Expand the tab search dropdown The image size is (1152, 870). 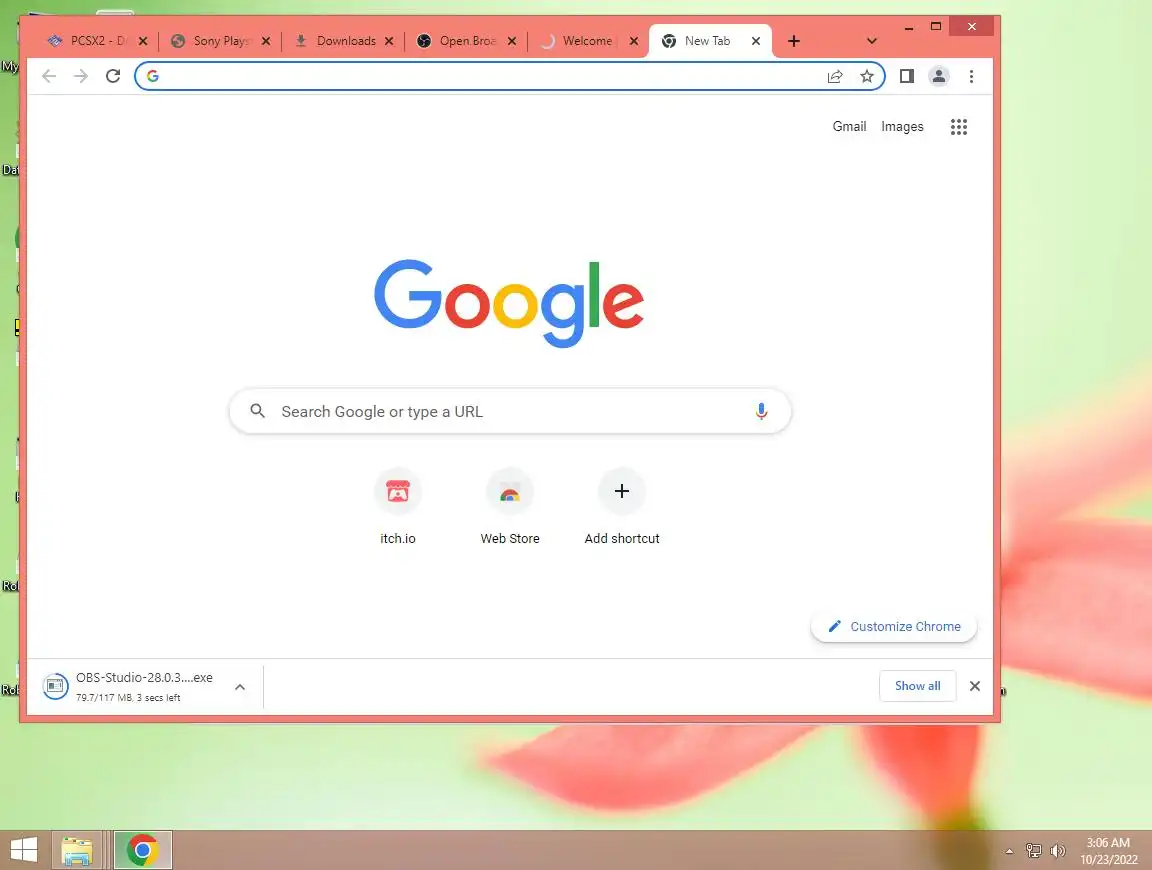point(871,41)
